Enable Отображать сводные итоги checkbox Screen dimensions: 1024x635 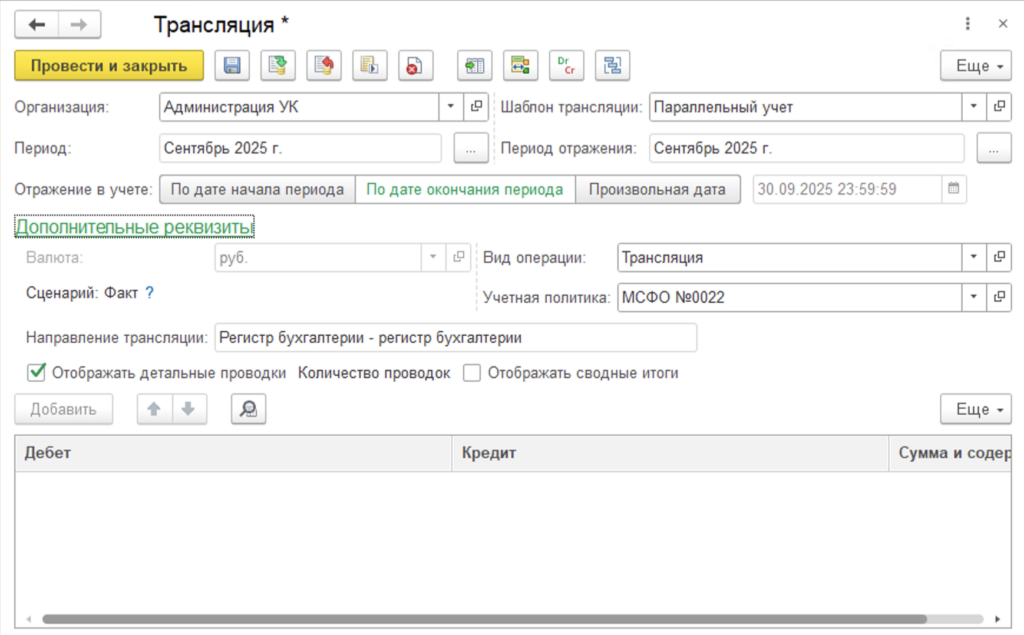(472, 373)
